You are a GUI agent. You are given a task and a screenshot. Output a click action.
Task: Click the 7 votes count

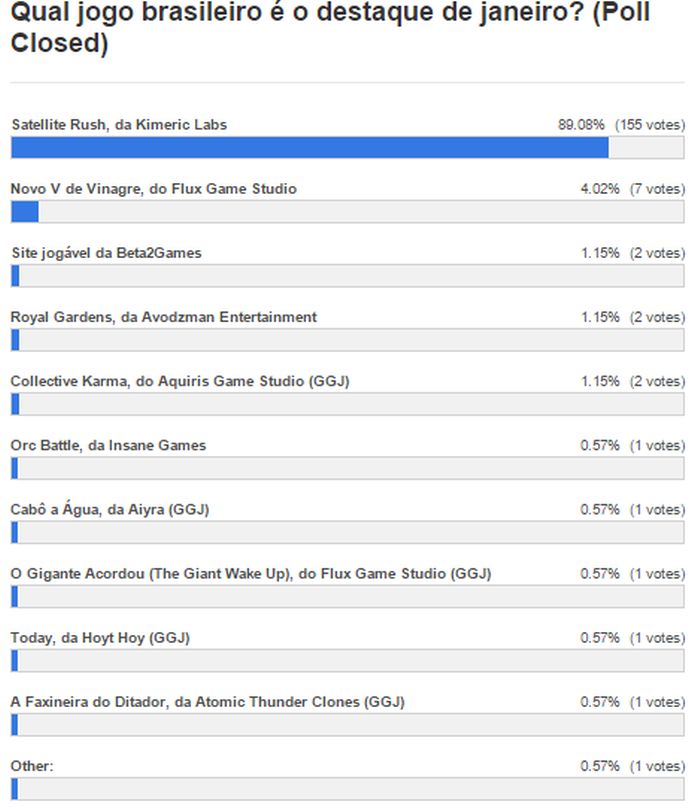tap(656, 189)
